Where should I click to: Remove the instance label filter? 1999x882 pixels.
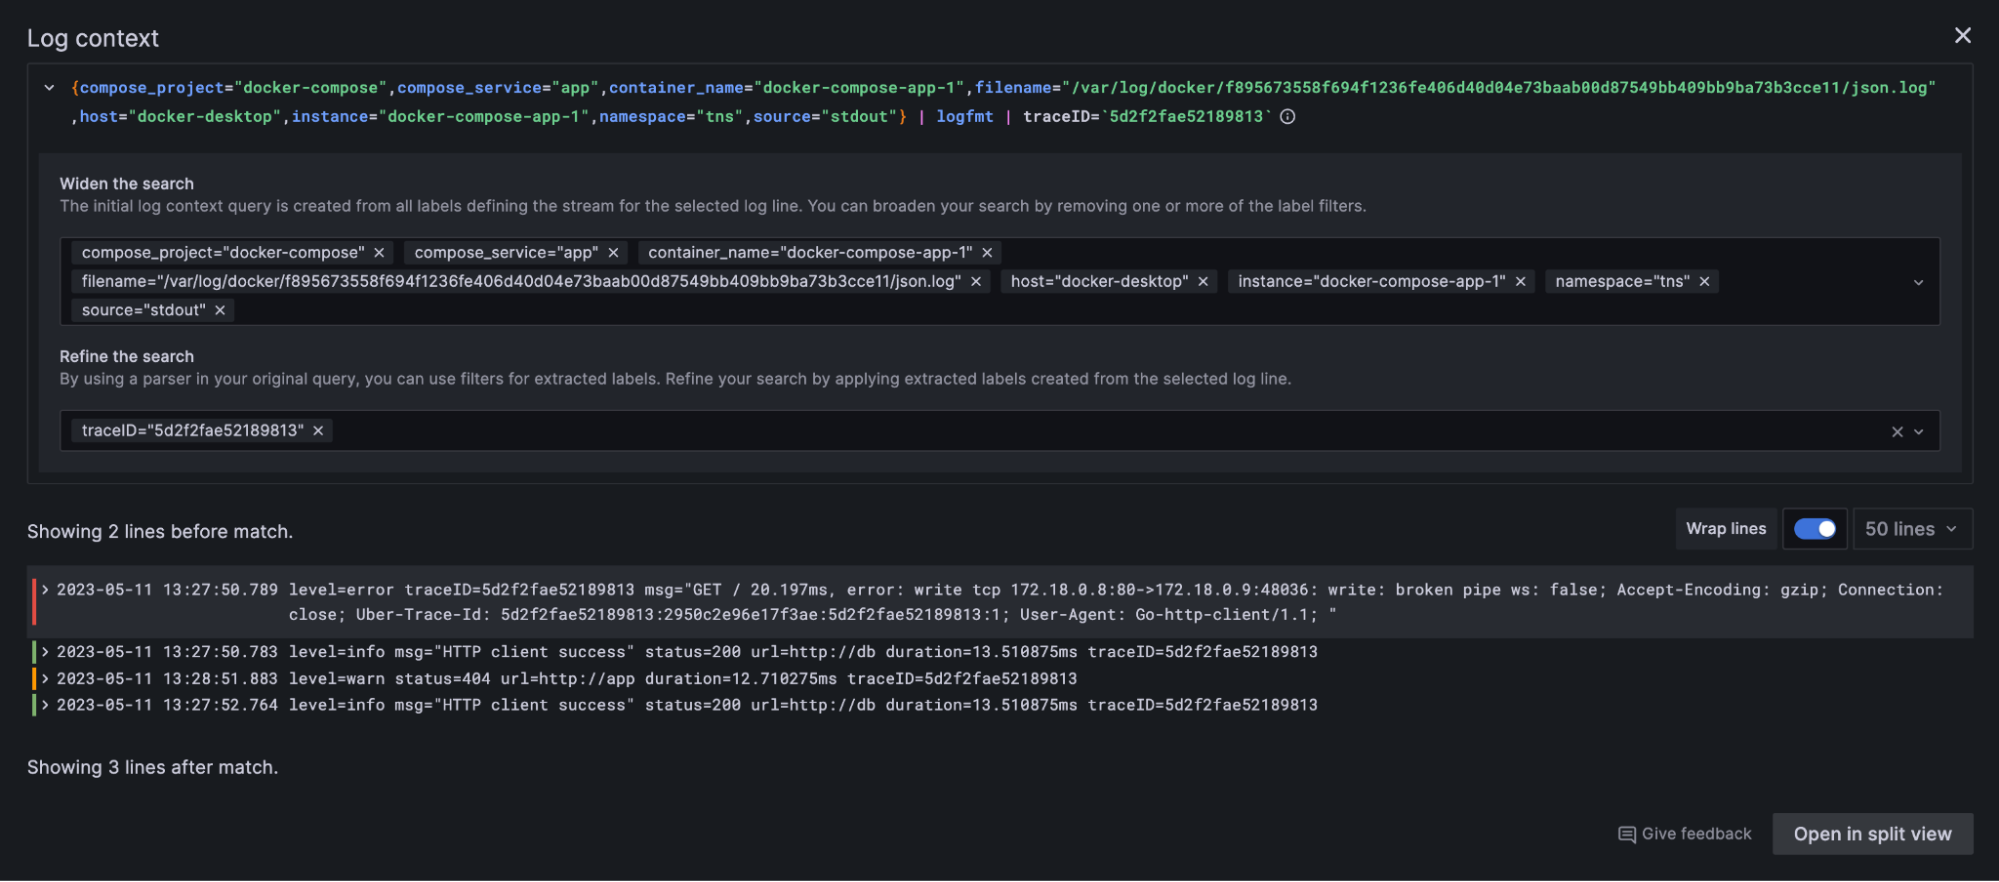point(1520,282)
